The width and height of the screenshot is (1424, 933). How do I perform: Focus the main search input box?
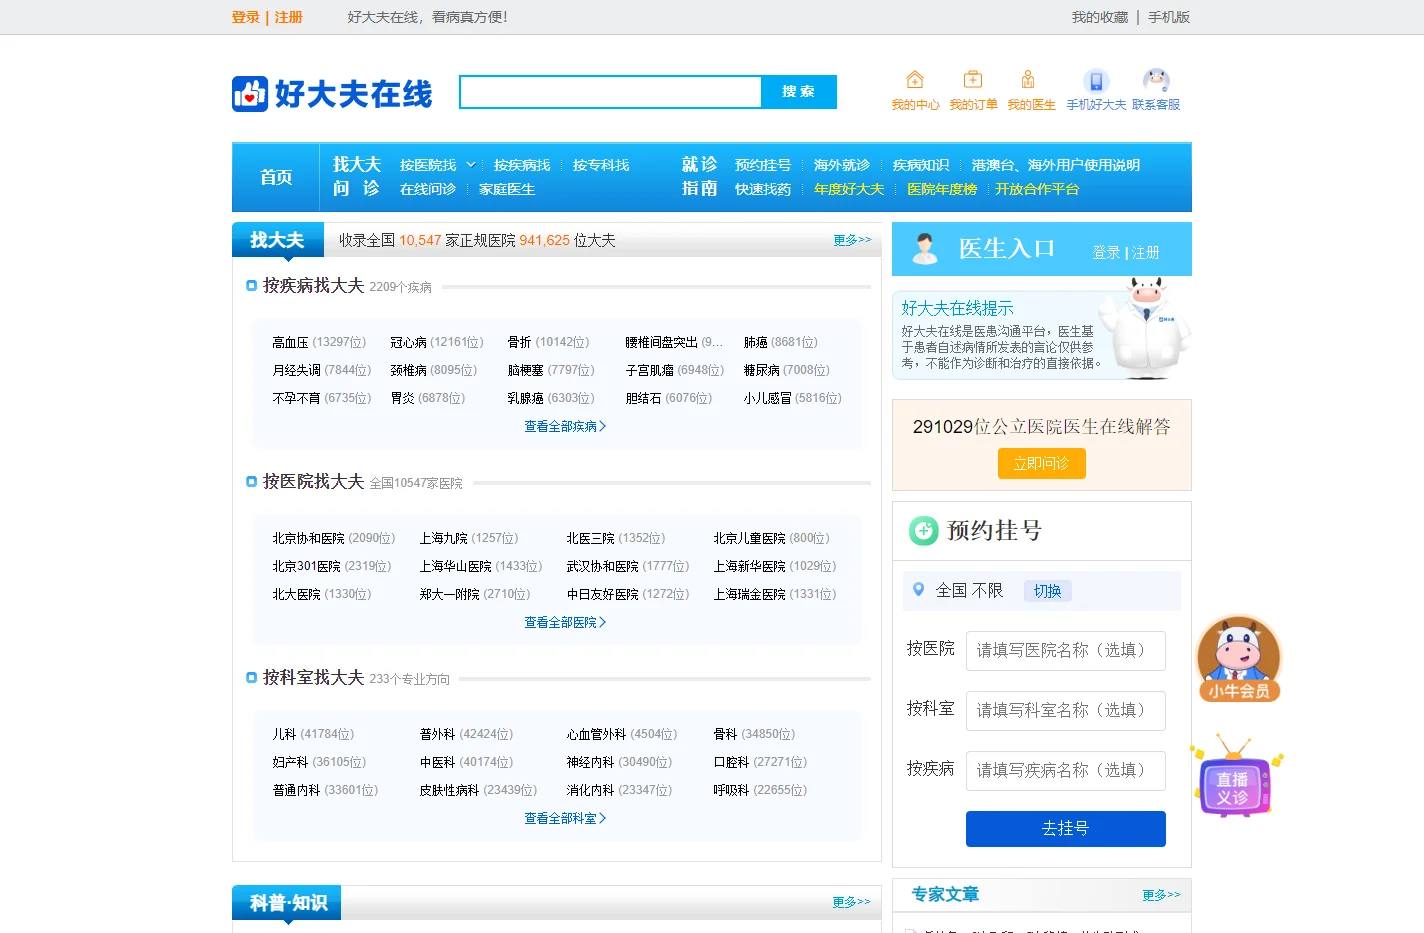pos(610,92)
